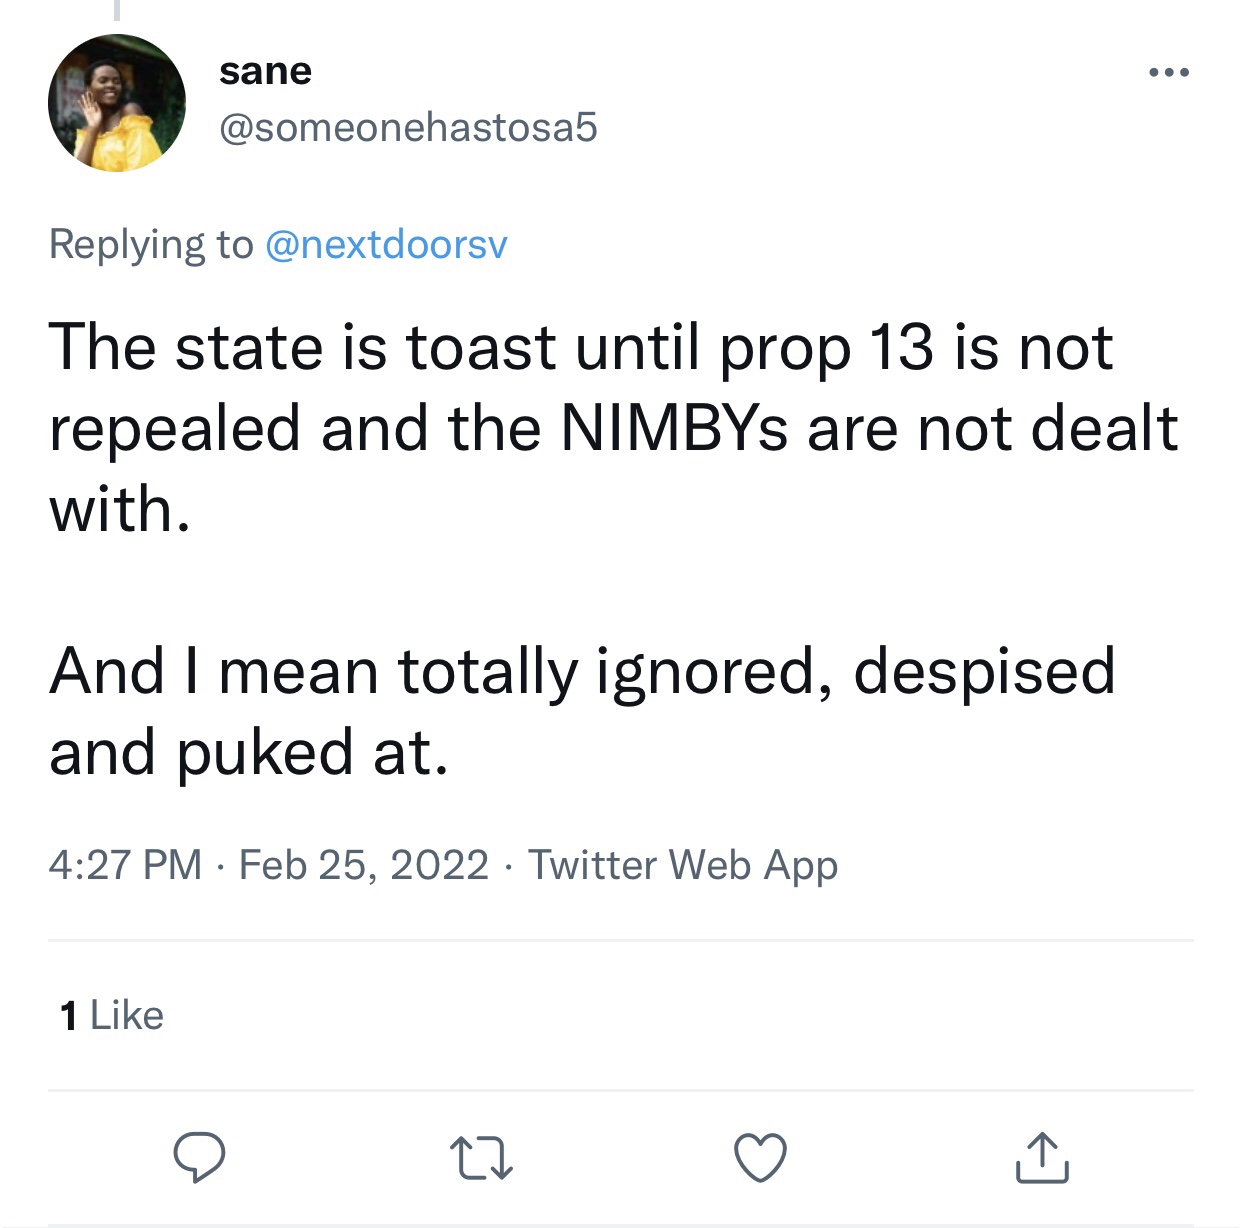1242x1228 pixels.
Task: Open the three-dot more options menu
Action: (x=1169, y=72)
